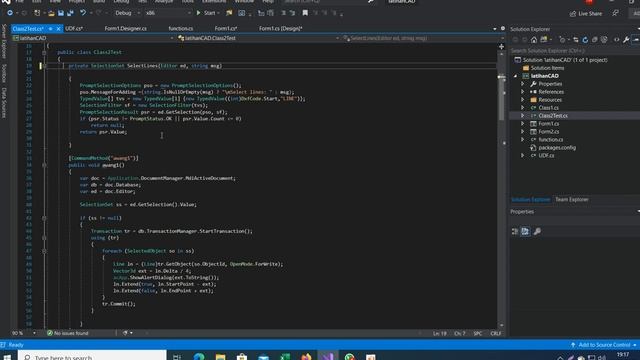Open the Team Explorer tab
This screenshot has height=360, width=640.
point(571,200)
